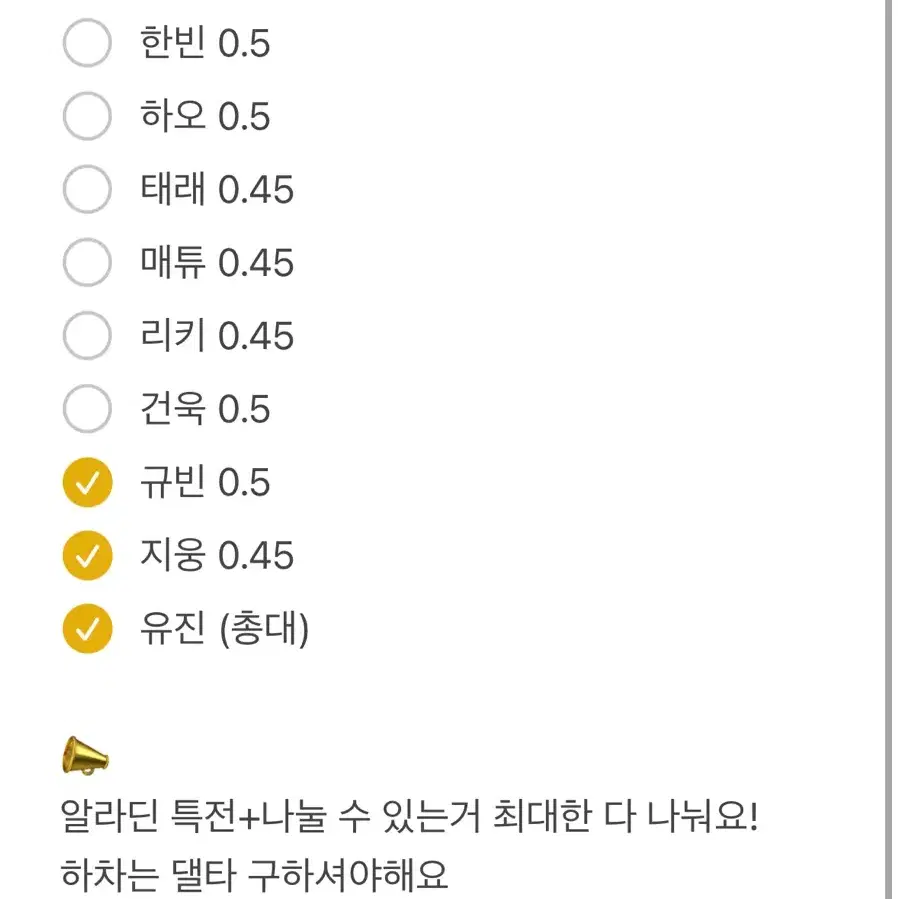Uncheck the 지웅 0.45 checkbox
This screenshot has width=899, height=899.
pyautogui.click(x=87, y=555)
